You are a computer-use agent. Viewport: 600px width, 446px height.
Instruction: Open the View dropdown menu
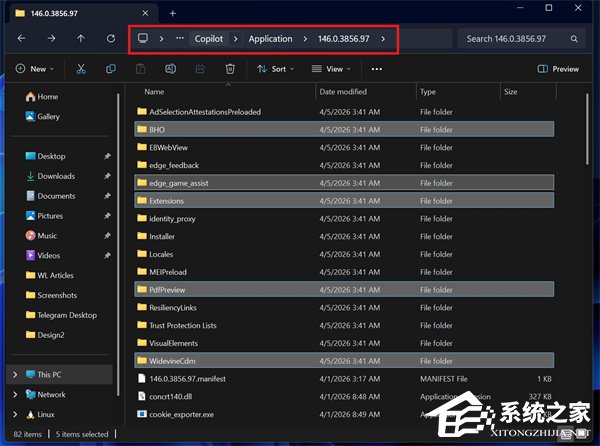pos(331,69)
